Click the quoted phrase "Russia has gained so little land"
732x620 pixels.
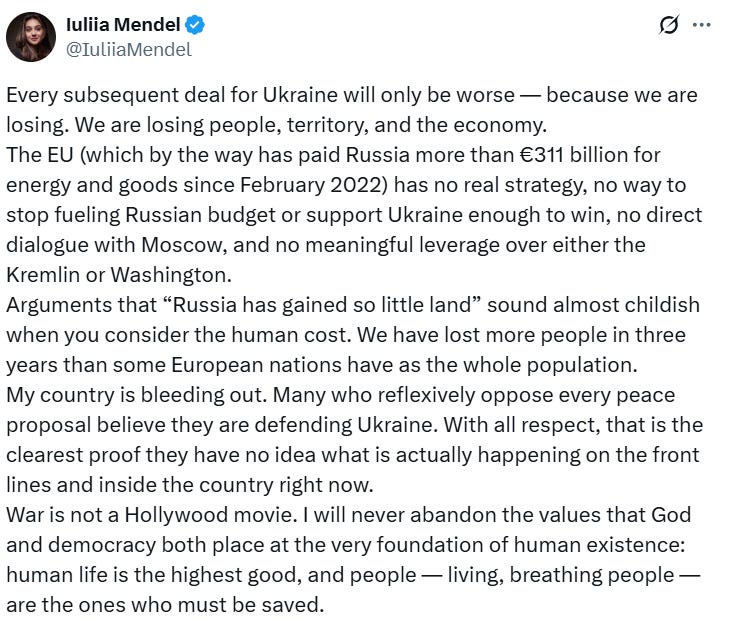coord(322,305)
